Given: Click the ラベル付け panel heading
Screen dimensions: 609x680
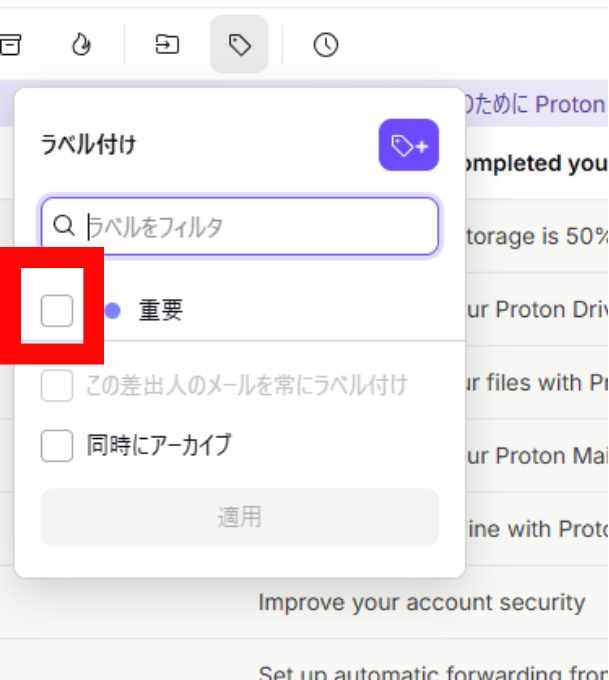Looking at the screenshot, I should click(x=88, y=144).
